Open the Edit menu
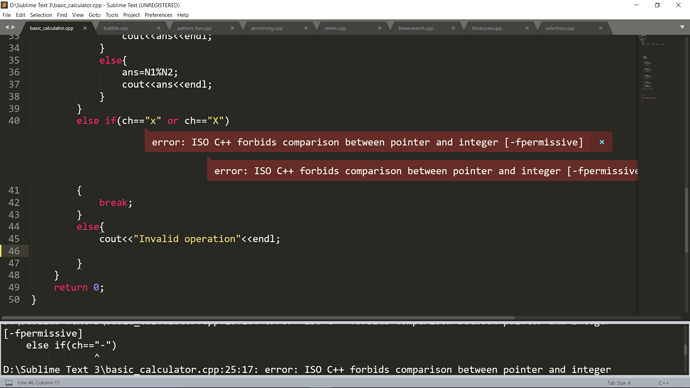Viewport: 690px width, 388px height. (20, 15)
